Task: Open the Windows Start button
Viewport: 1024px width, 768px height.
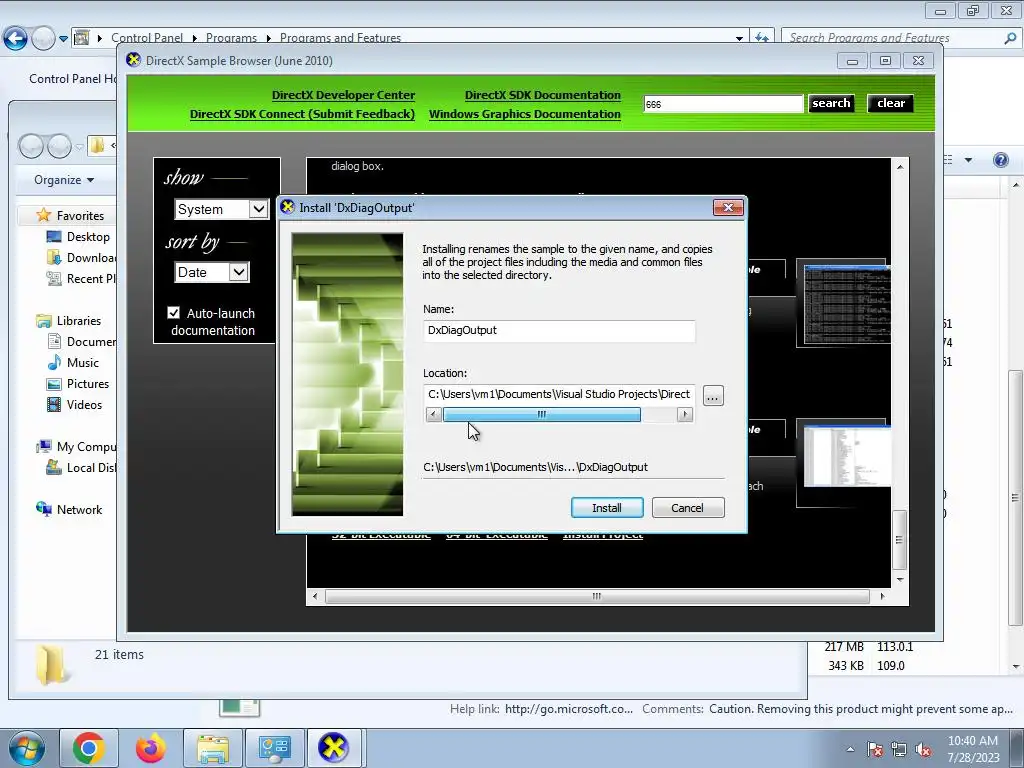Action: pyautogui.click(x=26, y=748)
